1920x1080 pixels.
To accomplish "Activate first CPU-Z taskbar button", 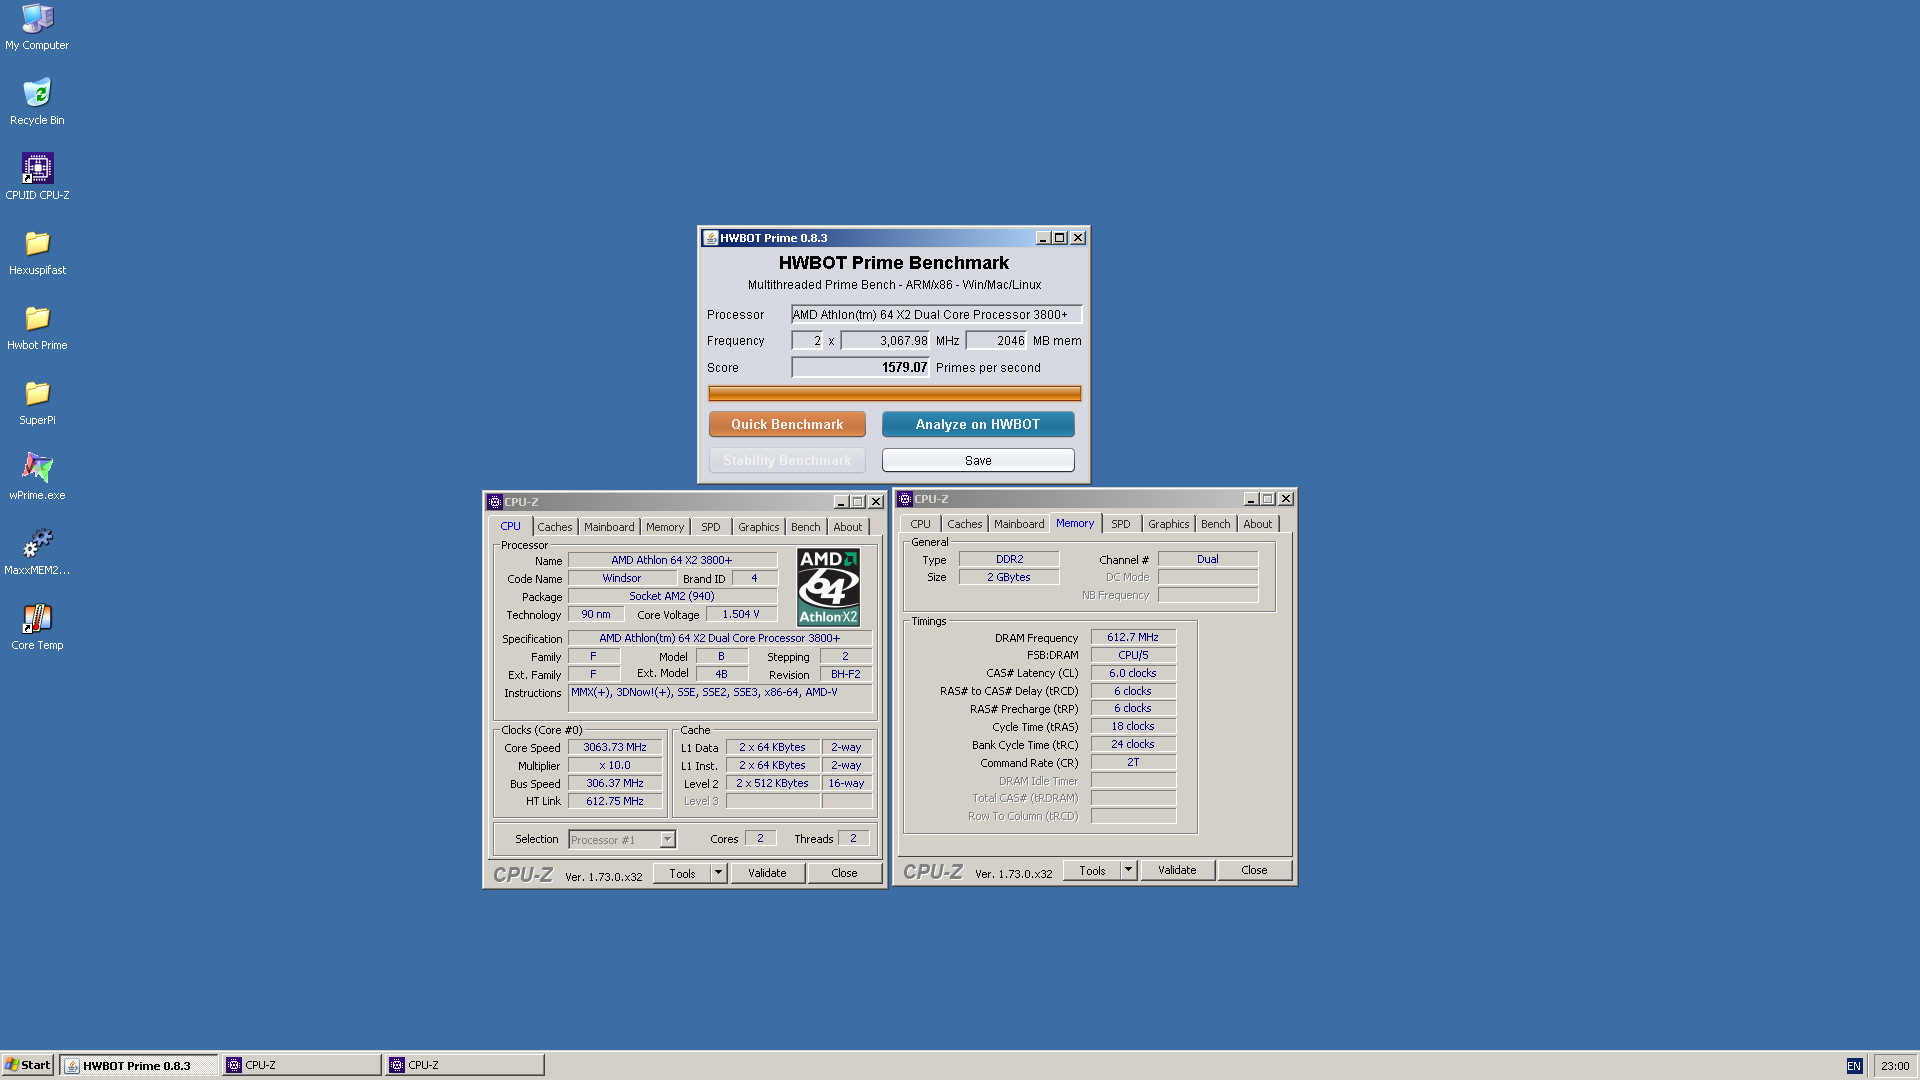I will pyautogui.click(x=302, y=1065).
